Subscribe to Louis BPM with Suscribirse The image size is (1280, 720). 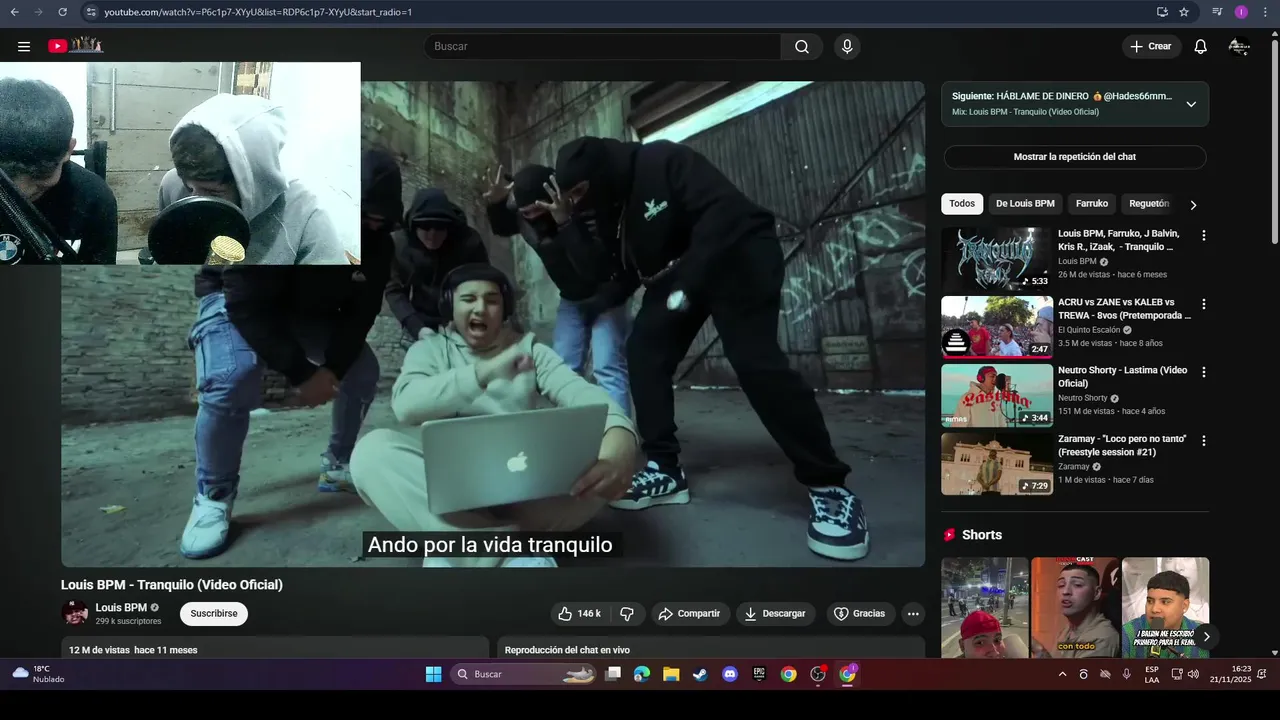(x=214, y=613)
